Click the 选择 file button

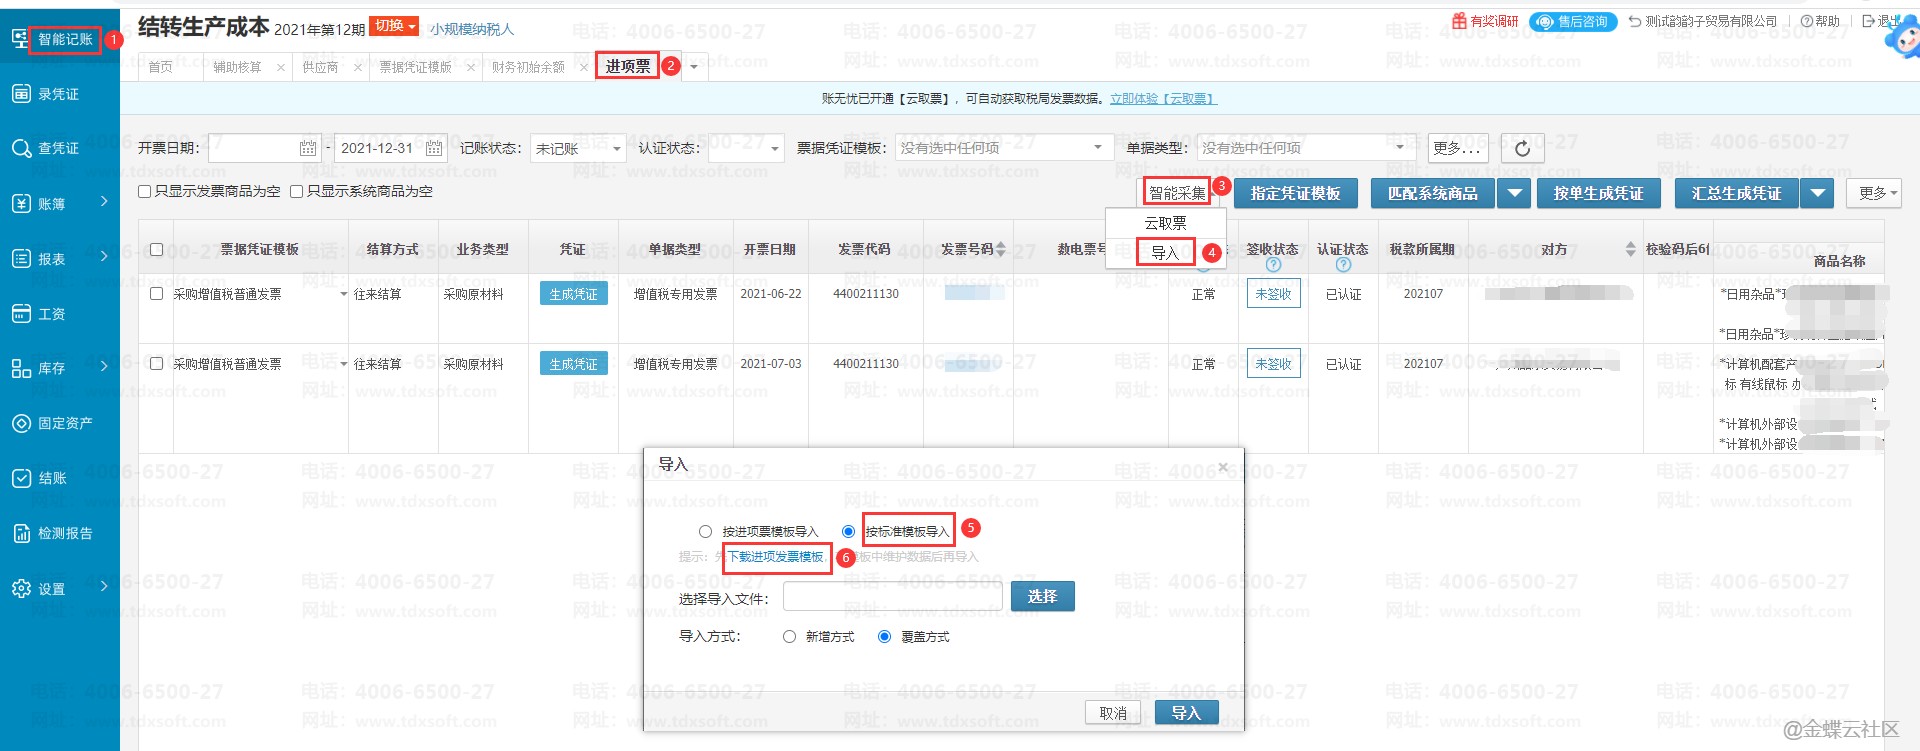(x=1042, y=596)
